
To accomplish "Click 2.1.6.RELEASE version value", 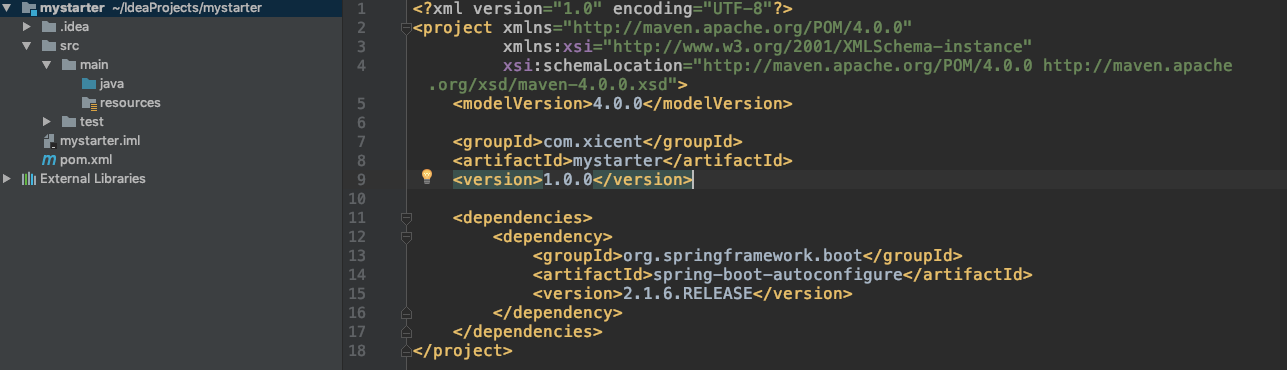I will (687, 294).
